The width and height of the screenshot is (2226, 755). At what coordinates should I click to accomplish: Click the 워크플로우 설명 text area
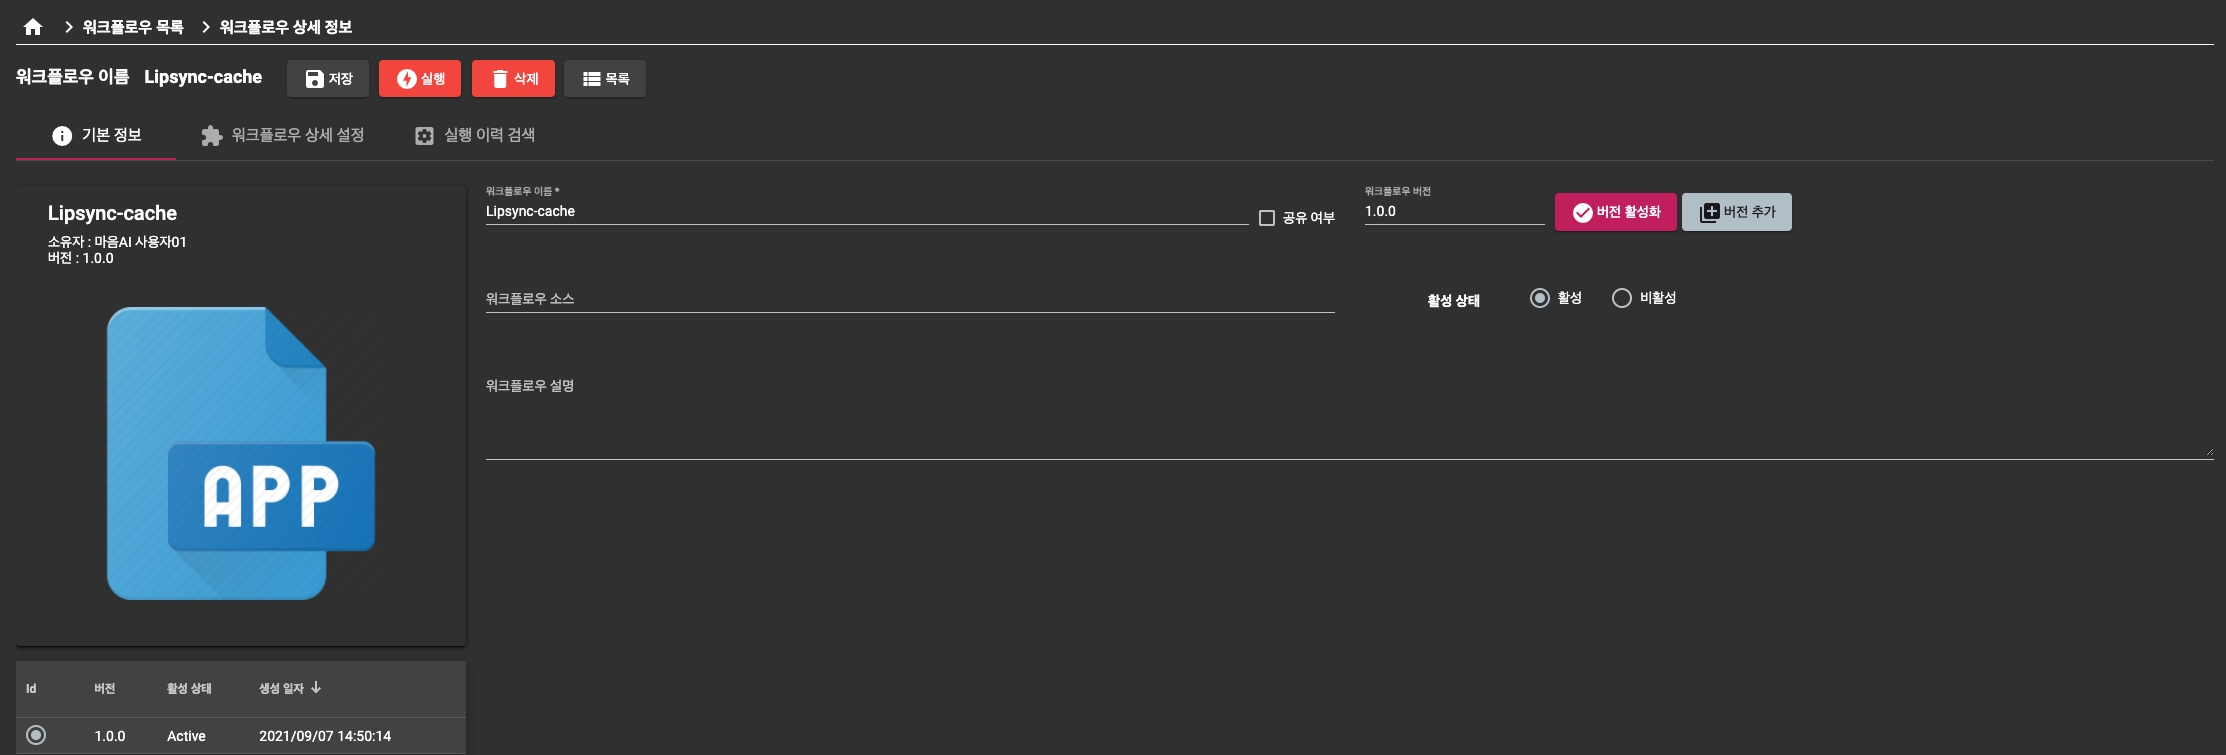[x=1349, y=420]
